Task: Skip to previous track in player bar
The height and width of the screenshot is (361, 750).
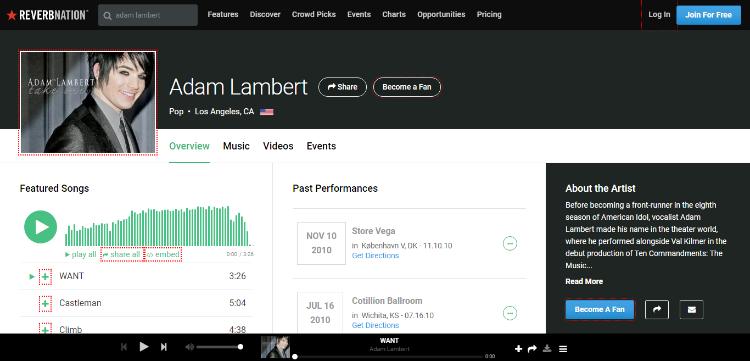Action: pyautogui.click(x=124, y=347)
